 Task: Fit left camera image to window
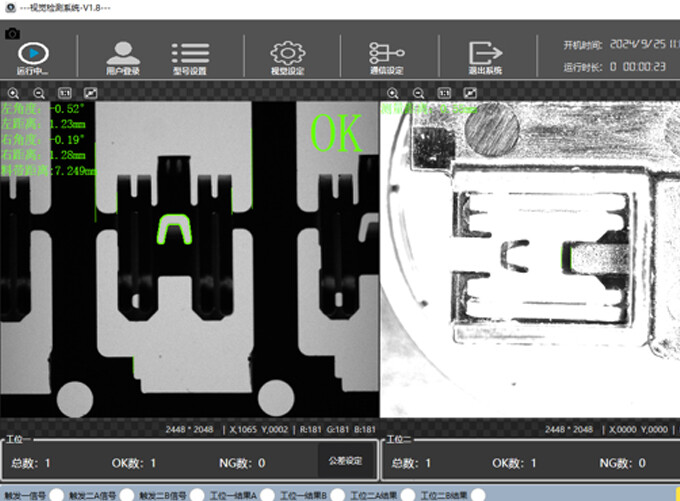(91, 93)
